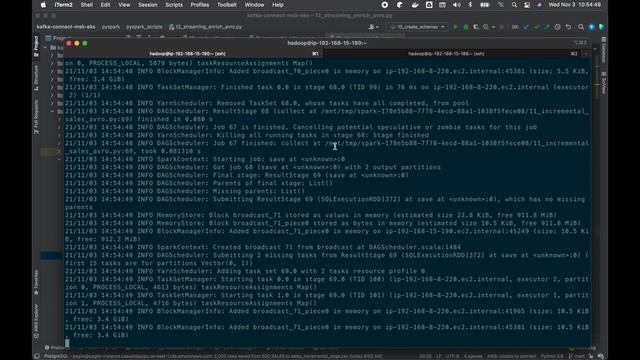Screen dimensions: 640x360
Task: Click the Bluetooth icon in menu bar
Action: point(470,5)
